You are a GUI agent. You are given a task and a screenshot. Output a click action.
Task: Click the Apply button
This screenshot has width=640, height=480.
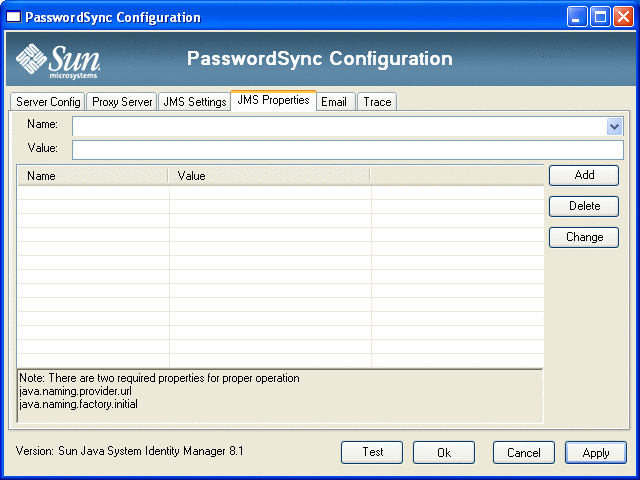point(596,452)
